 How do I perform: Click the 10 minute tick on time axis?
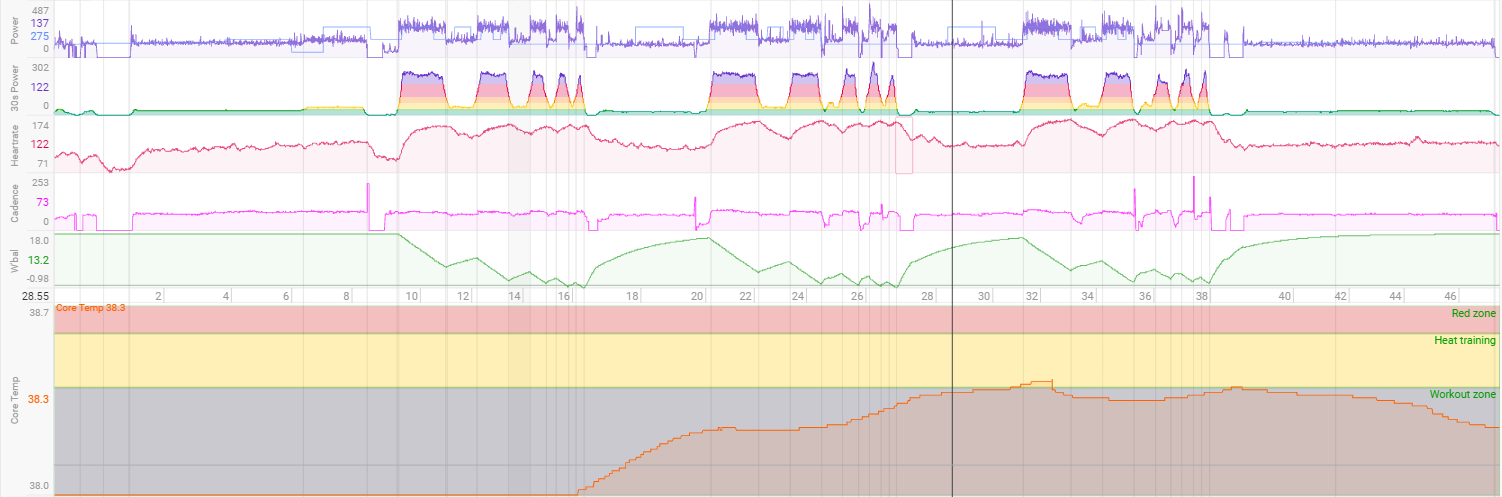coord(411,297)
